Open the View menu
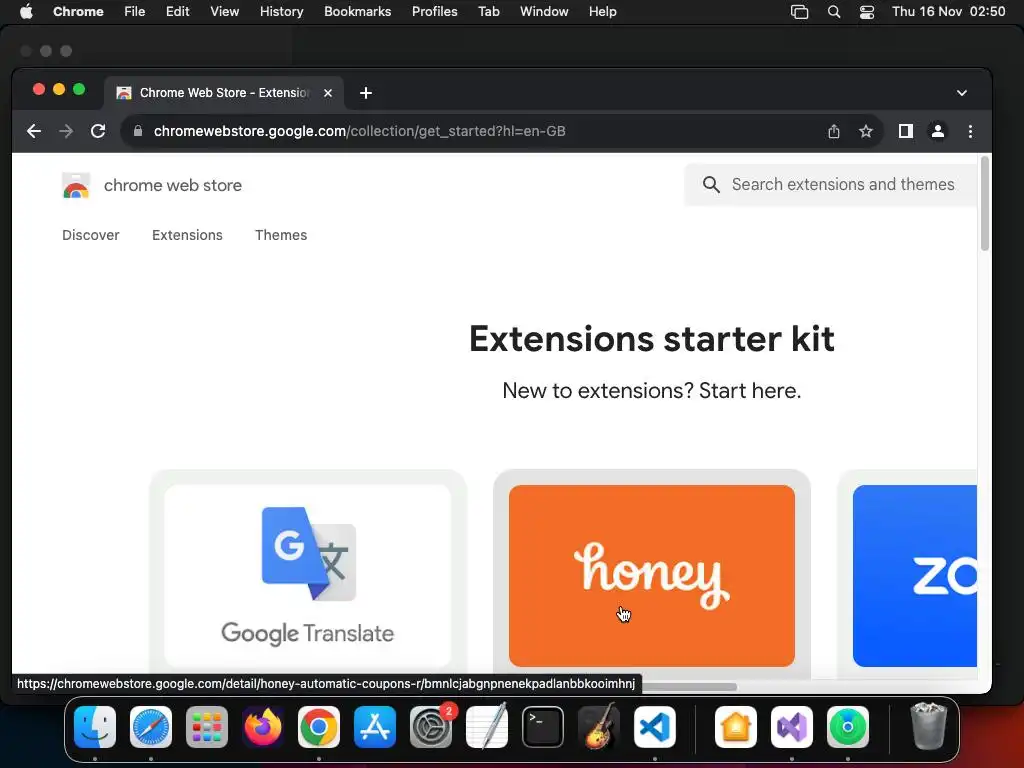The image size is (1024, 768). 225,12
